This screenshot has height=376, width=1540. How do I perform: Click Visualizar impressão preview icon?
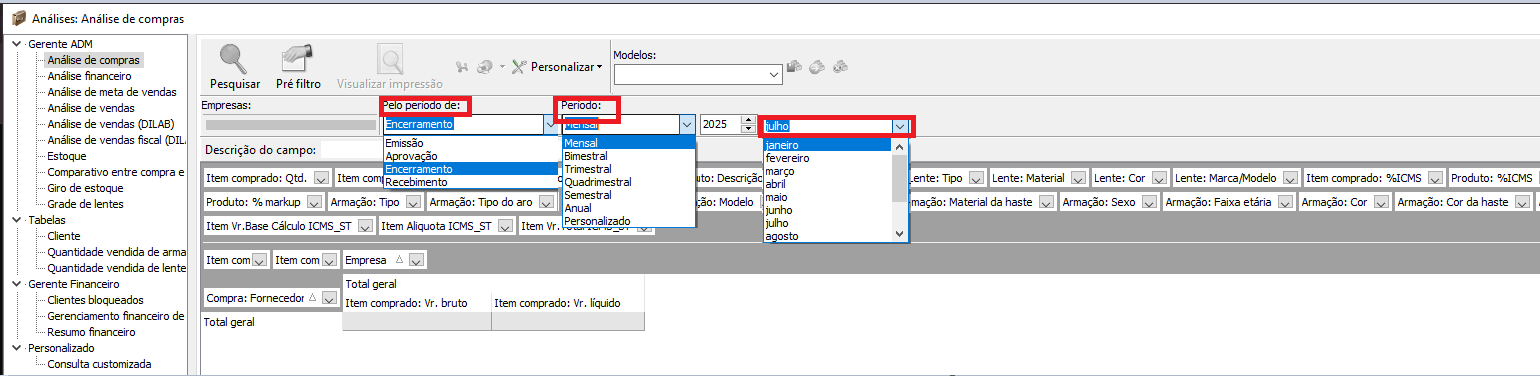389,67
